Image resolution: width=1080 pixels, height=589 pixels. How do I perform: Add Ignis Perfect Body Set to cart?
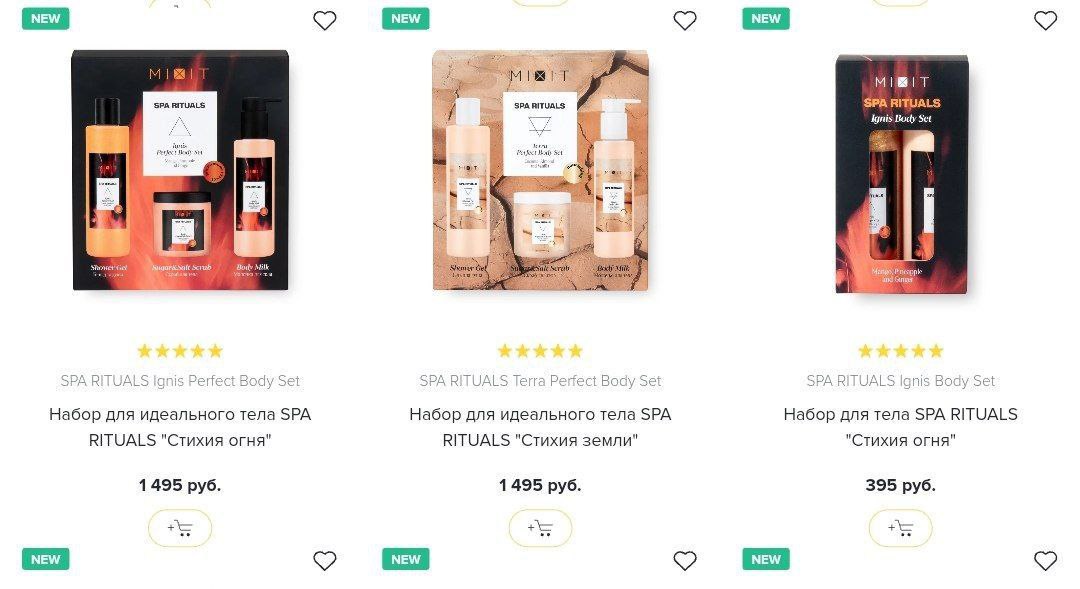pos(180,528)
